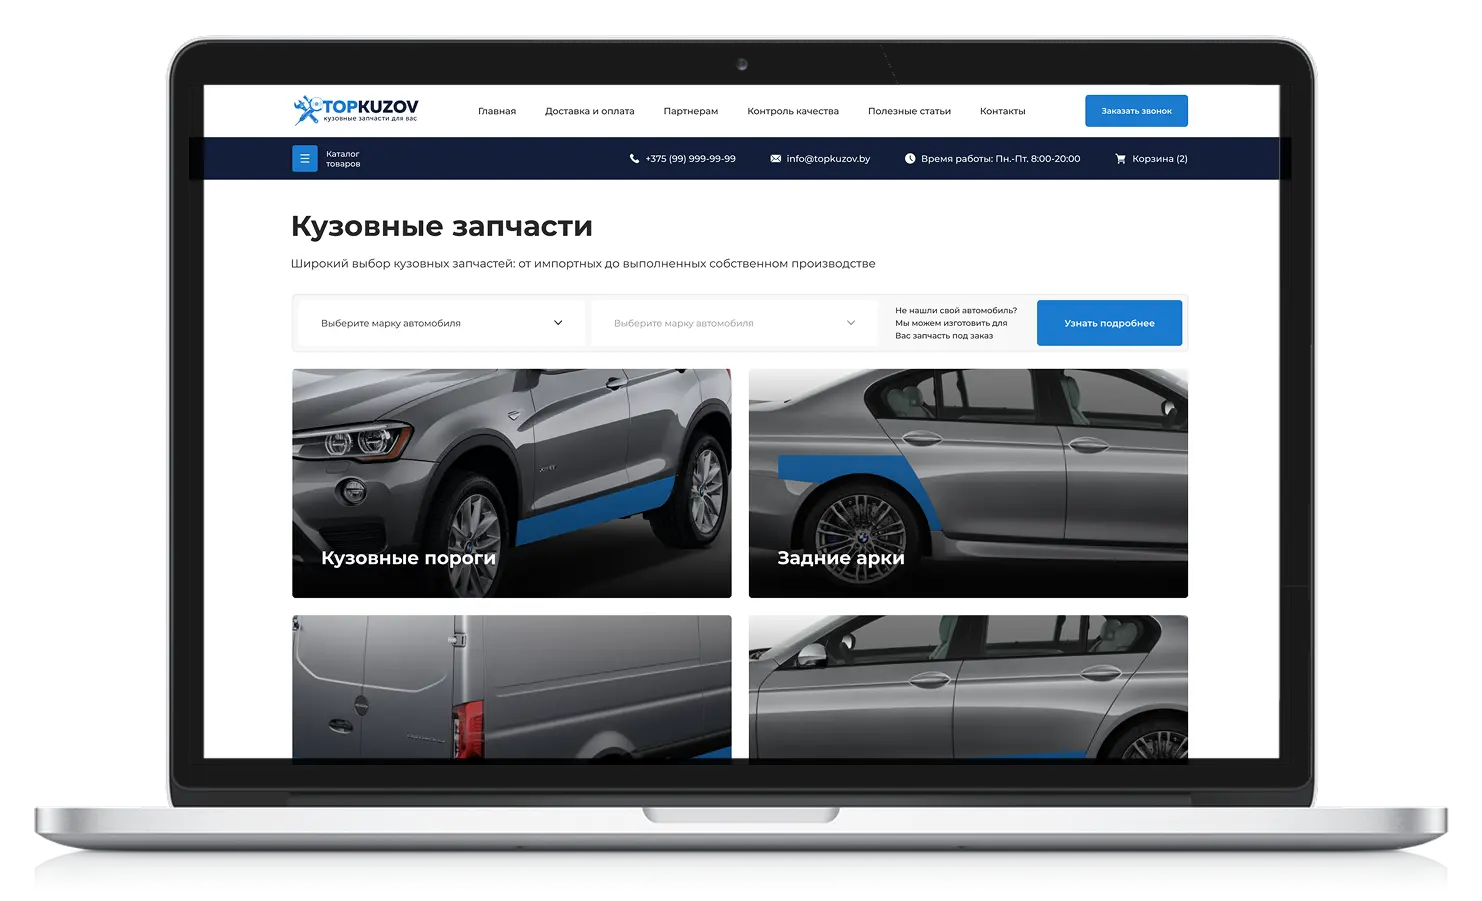1482x901 pixels.
Task: Click the phone handset icon
Action: coord(634,159)
